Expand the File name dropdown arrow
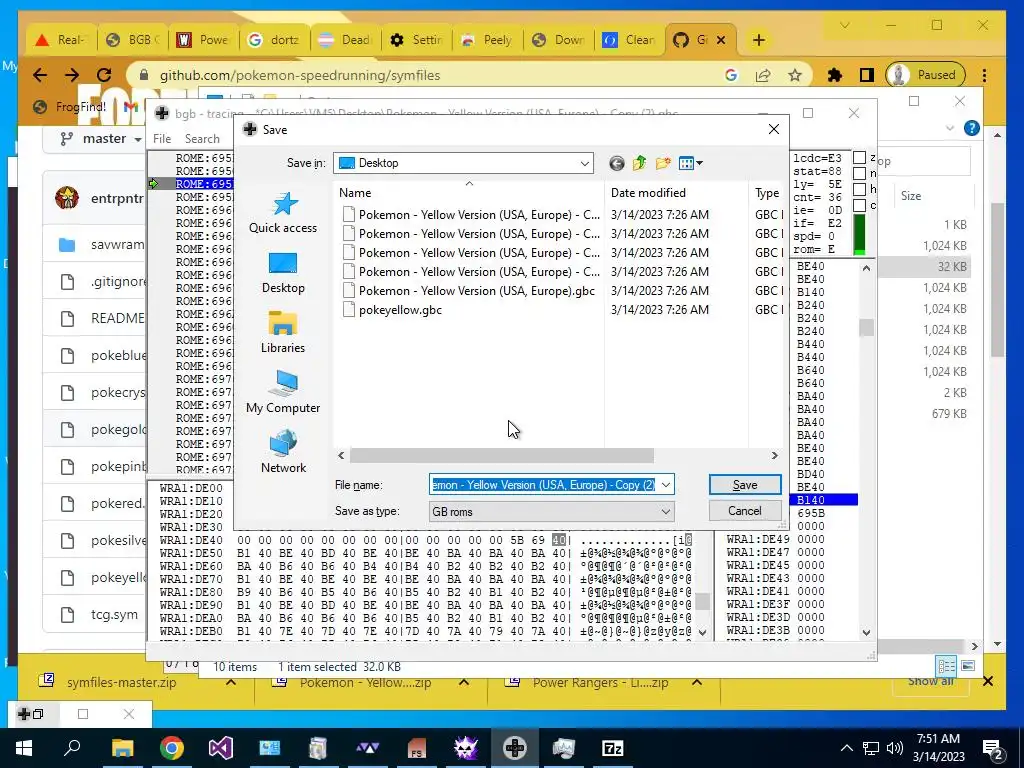The image size is (1024, 768). point(665,485)
